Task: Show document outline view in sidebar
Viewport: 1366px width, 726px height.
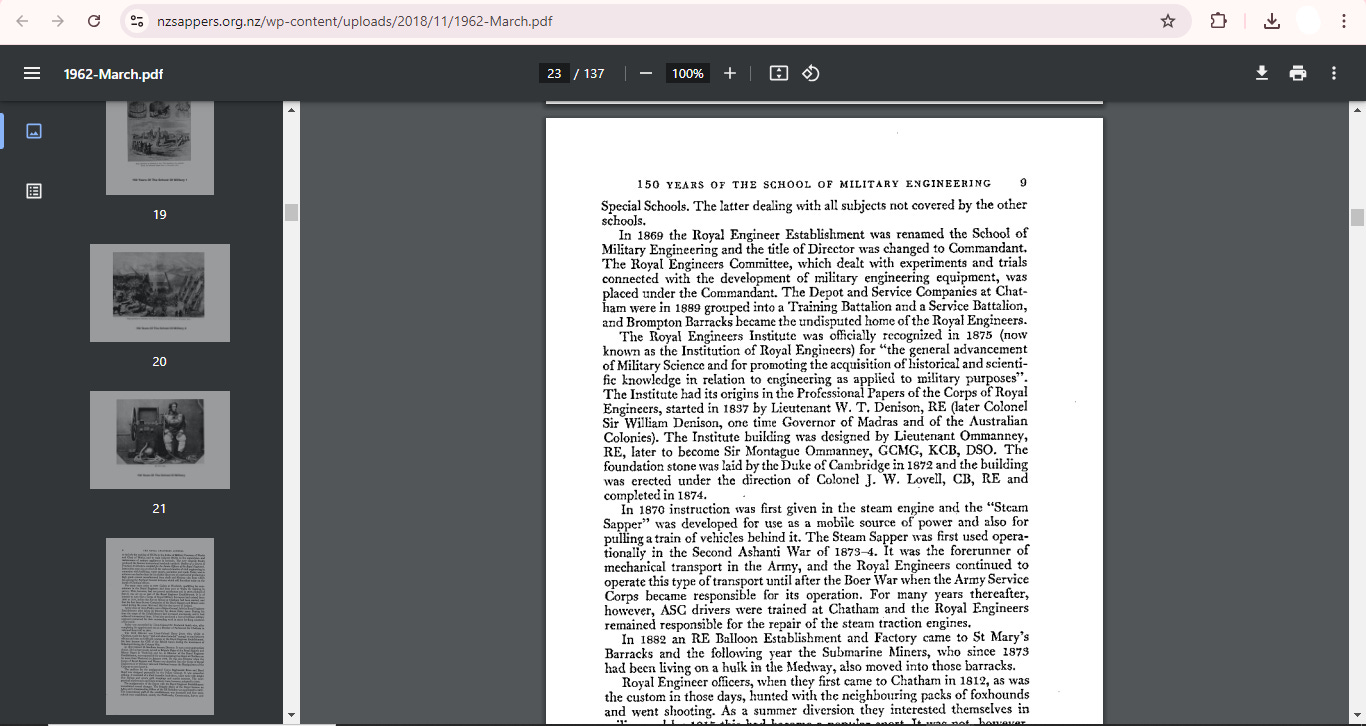Action: (x=34, y=190)
